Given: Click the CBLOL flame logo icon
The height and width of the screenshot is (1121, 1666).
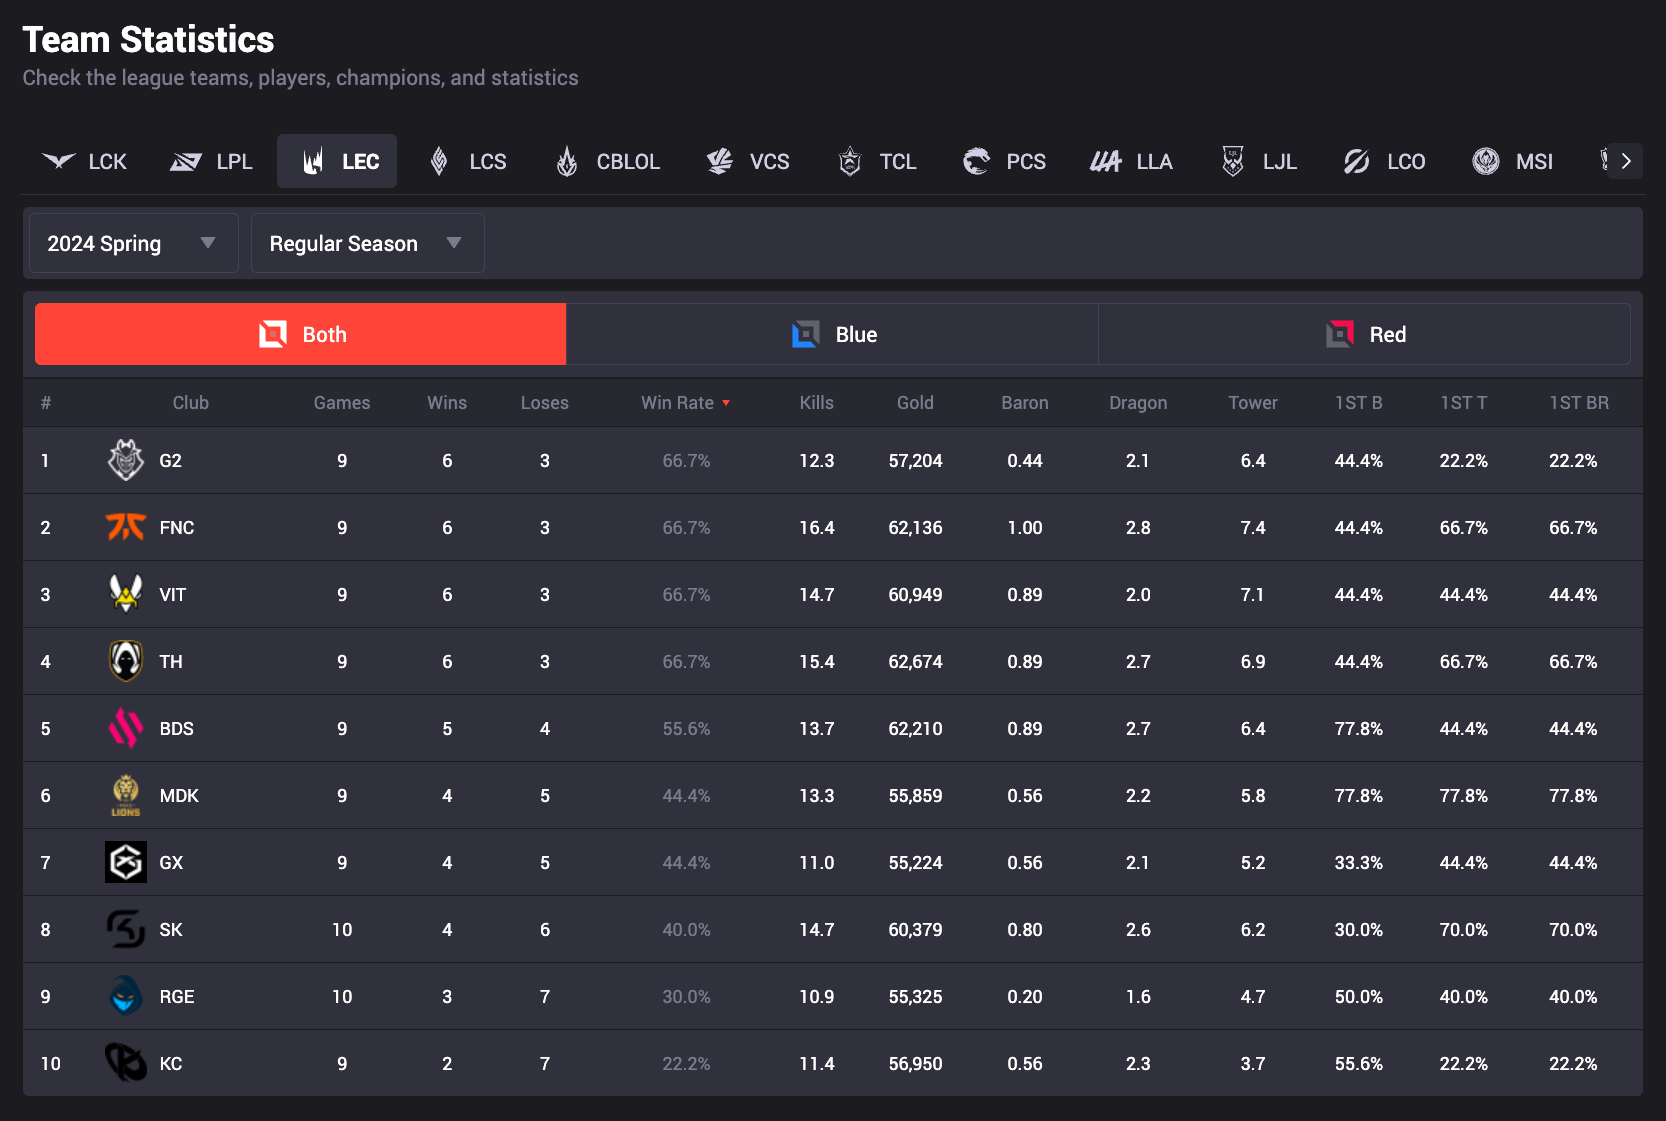Looking at the screenshot, I should coord(567,161).
